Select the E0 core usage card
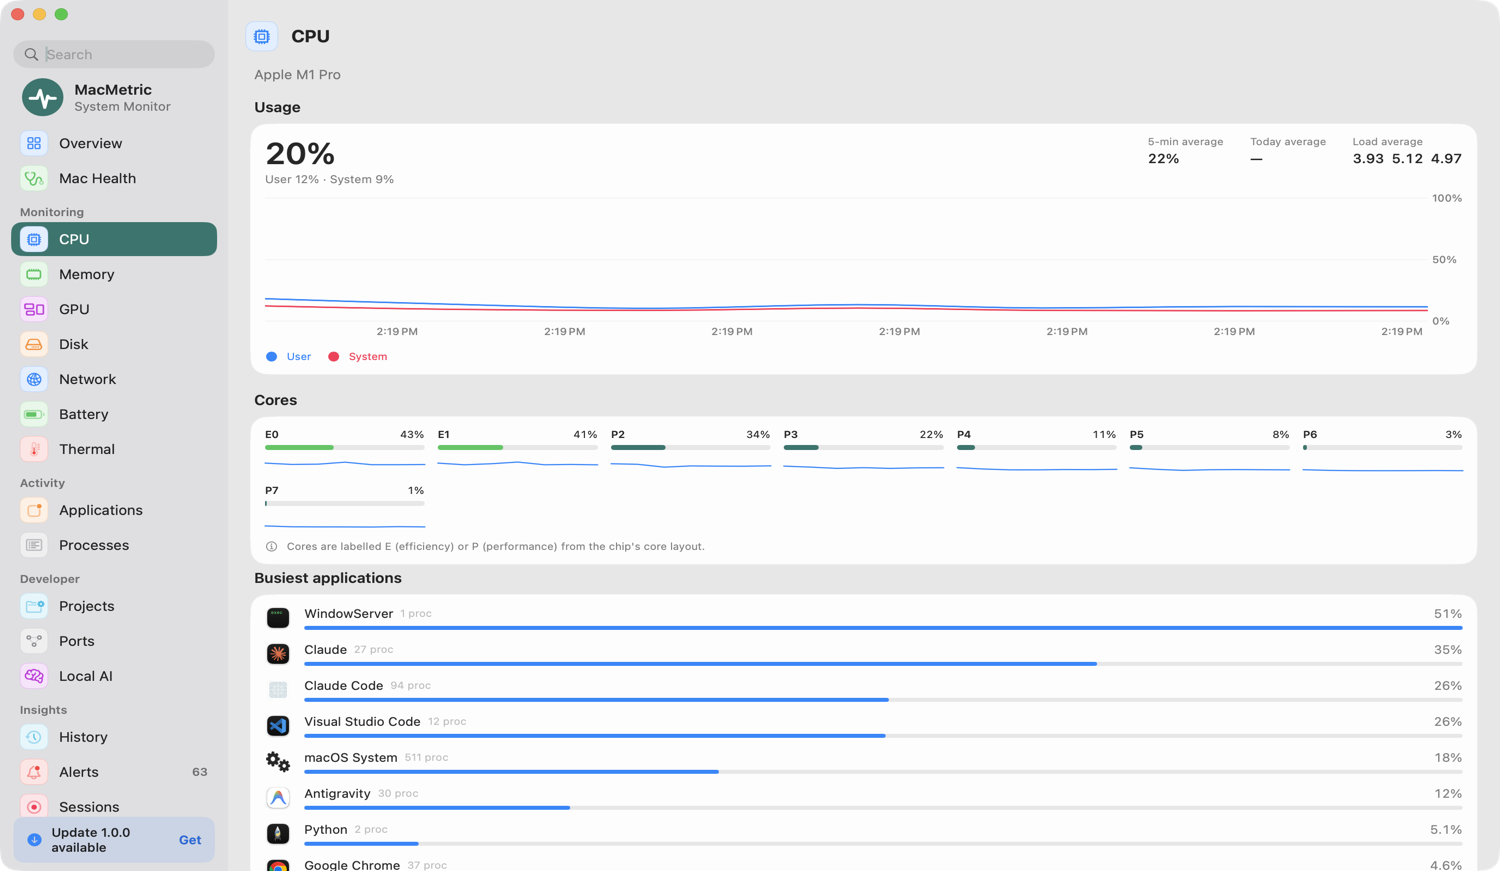 [x=345, y=449]
